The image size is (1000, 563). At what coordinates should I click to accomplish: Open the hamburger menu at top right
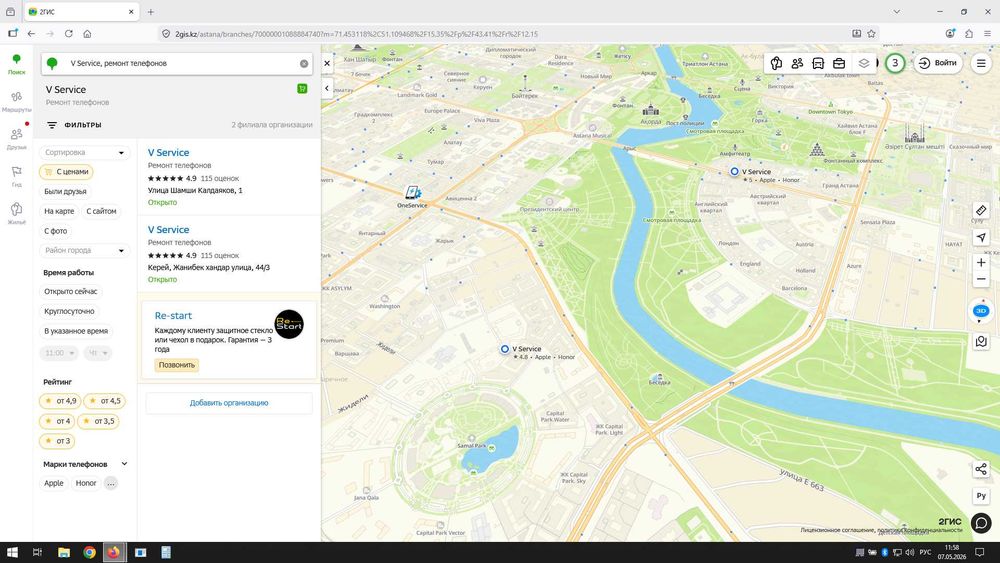[981, 63]
